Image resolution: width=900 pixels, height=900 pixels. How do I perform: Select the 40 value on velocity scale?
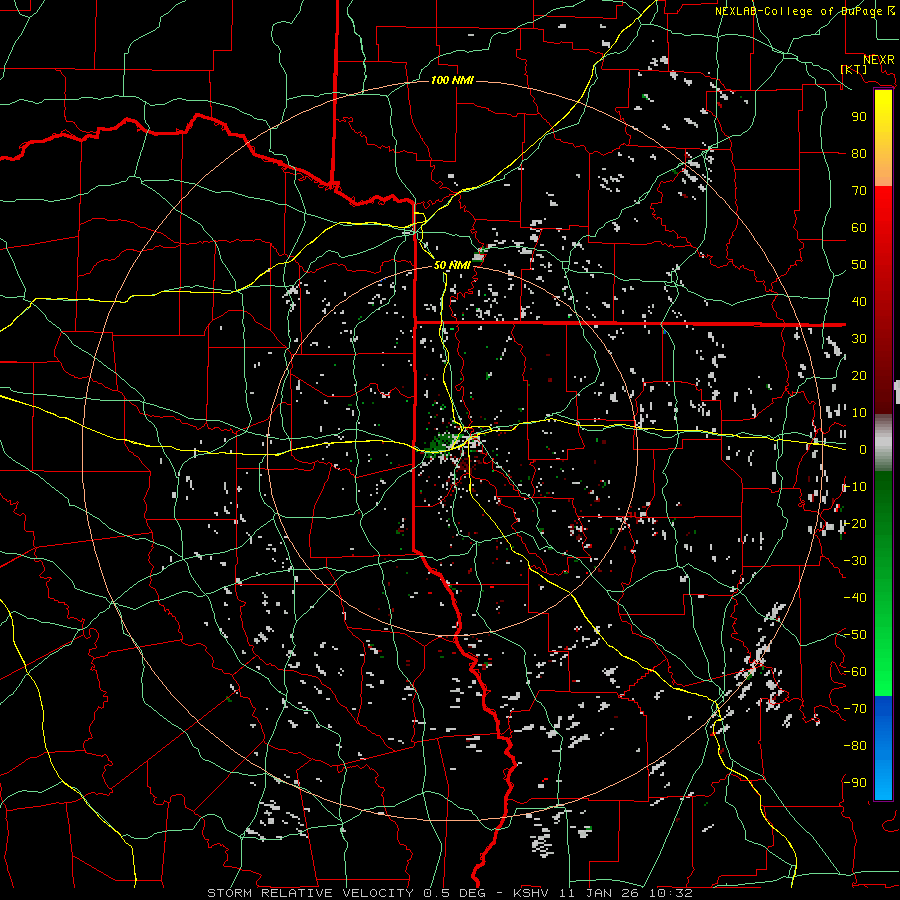859,301
